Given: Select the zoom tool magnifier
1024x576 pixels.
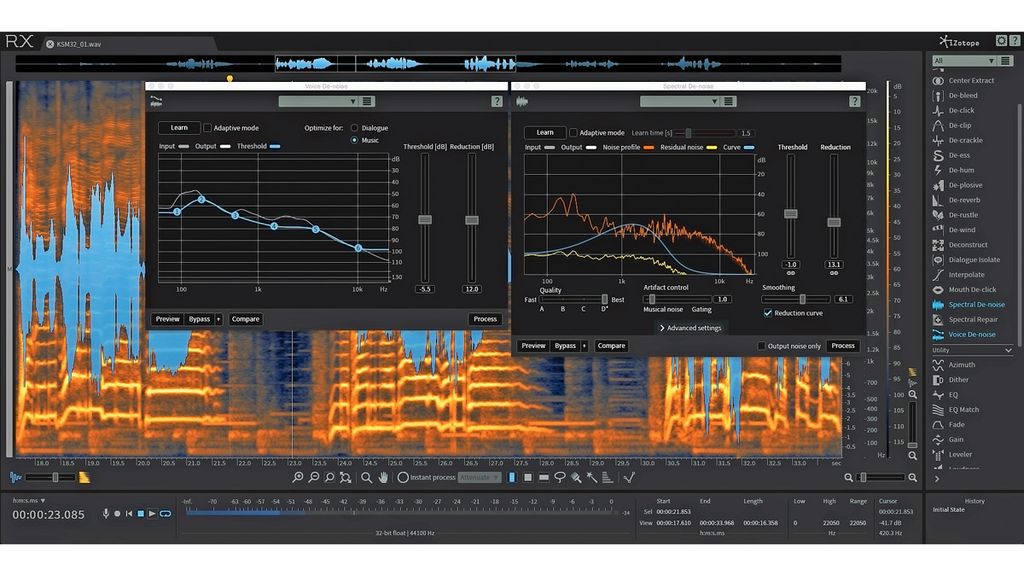Looking at the screenshot, I should [x=366, y=478].
